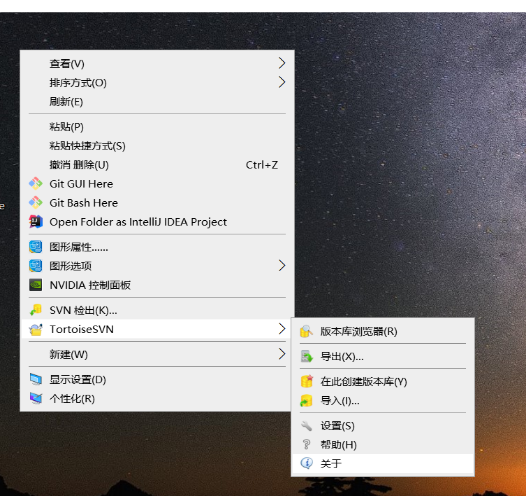This screenshot has width=526, height=497.
Task: Expand the 查看(V) submenu arrow
Action: tap(282, 63)
